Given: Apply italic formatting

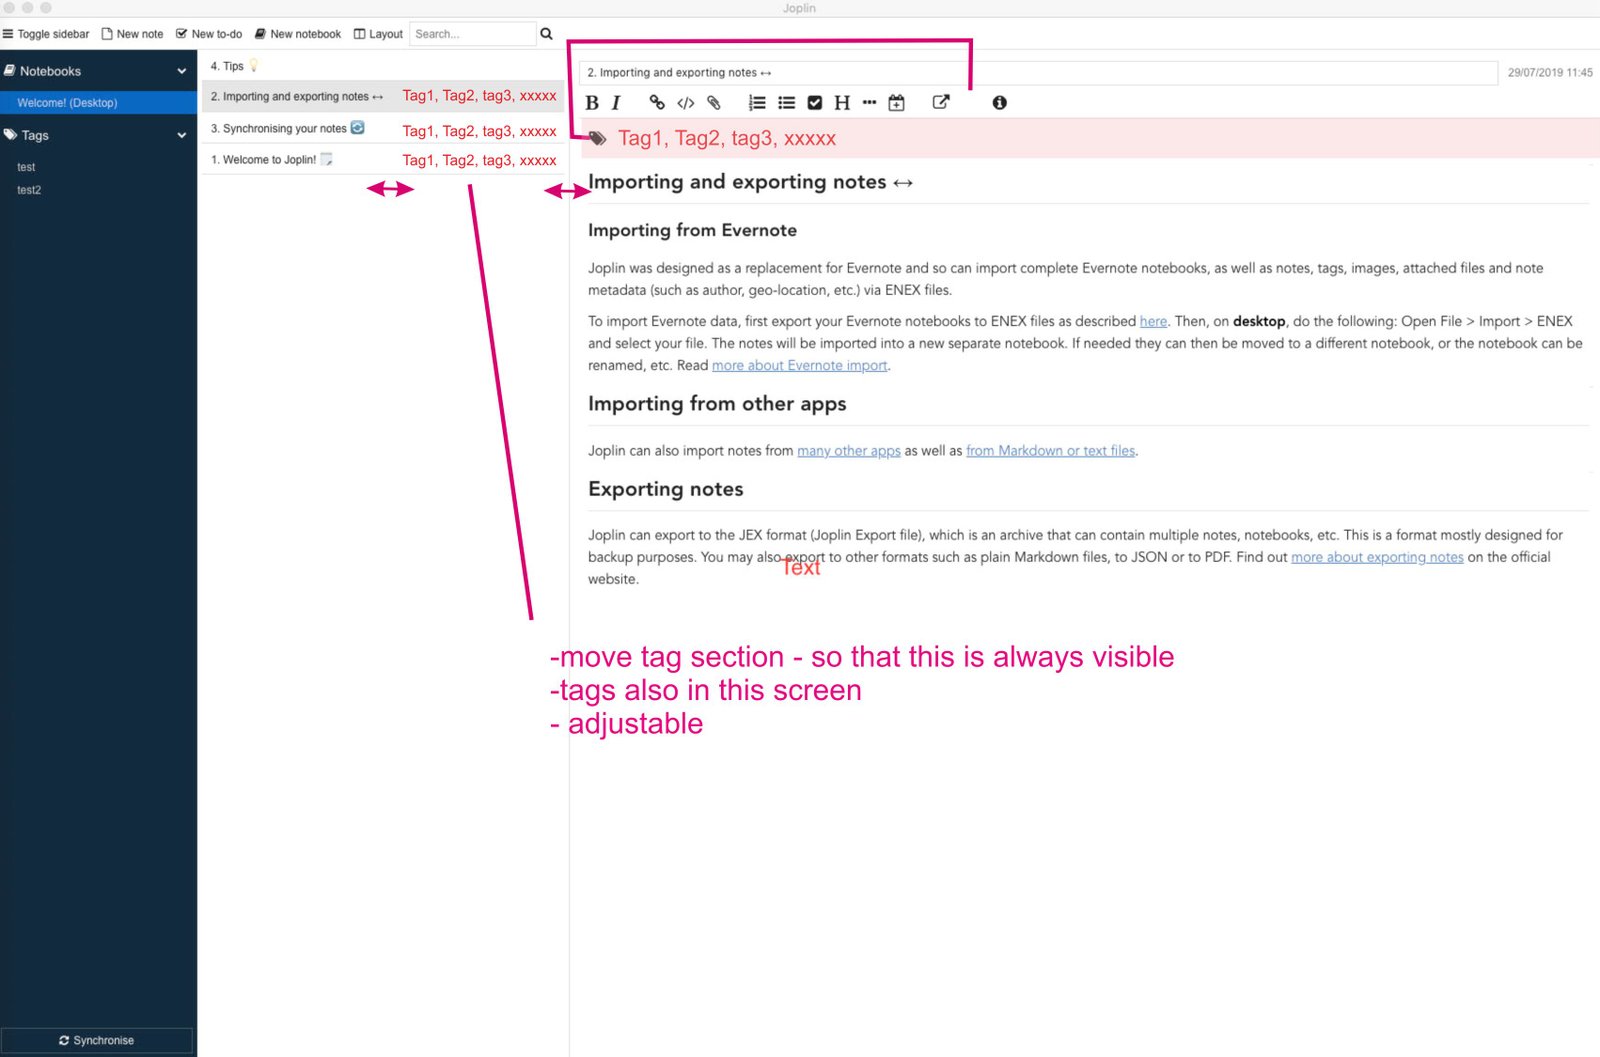Looking at the screenshot, I should (616, 103).
